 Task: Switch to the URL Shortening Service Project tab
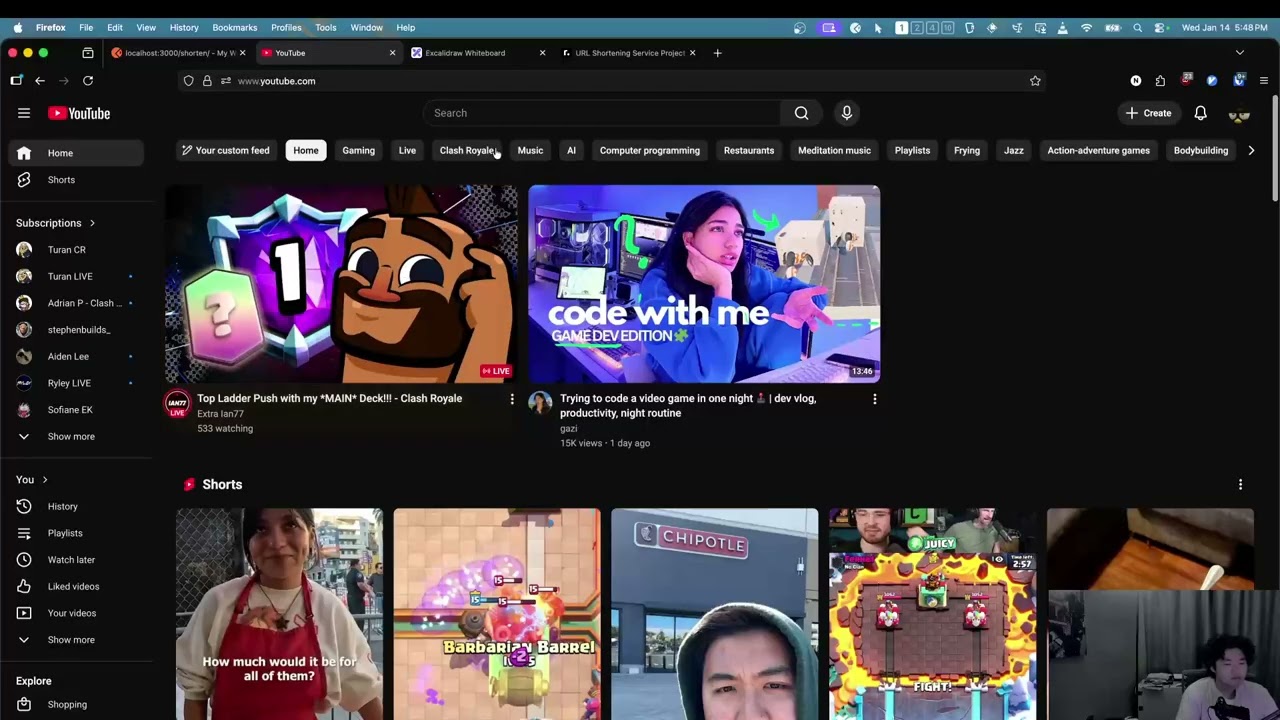628,53
